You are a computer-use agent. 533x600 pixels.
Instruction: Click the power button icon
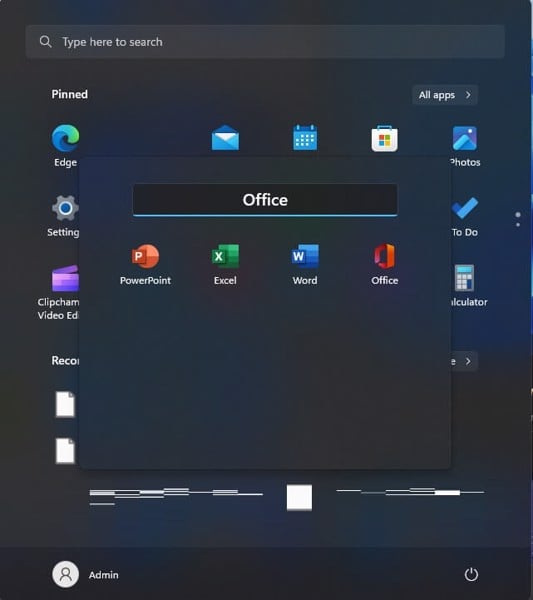[x=471, y=574]
